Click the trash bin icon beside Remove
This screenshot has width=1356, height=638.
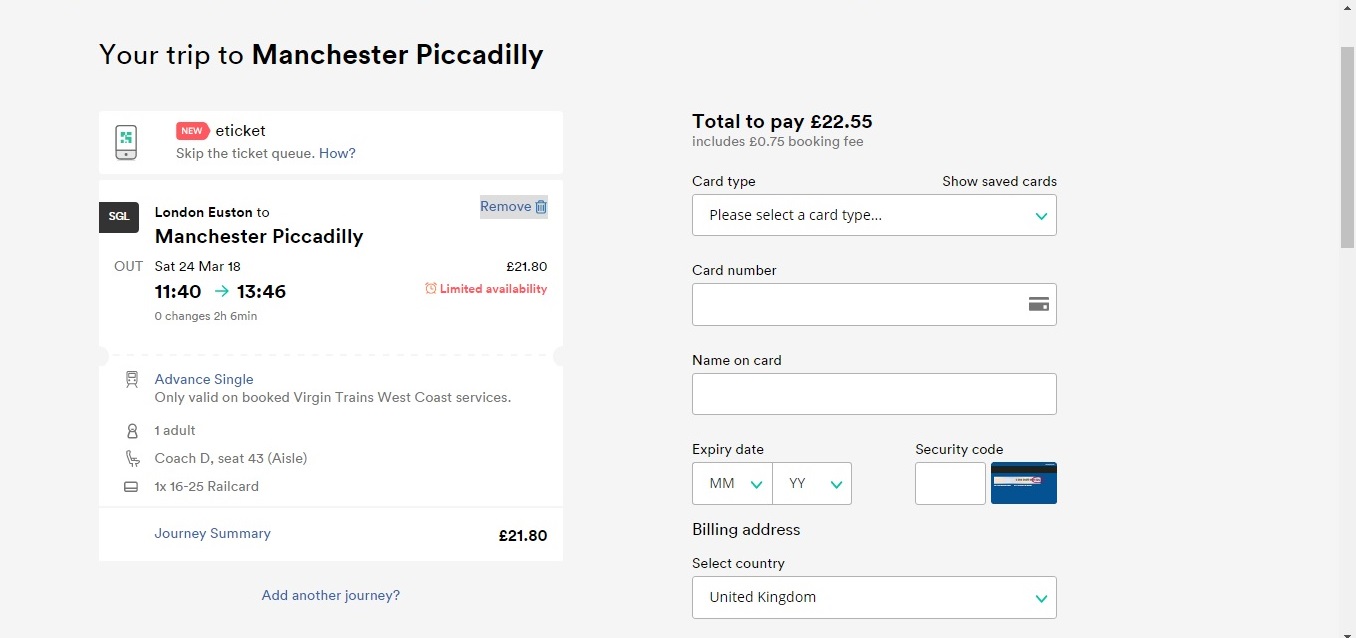click(x=541, y=207)
